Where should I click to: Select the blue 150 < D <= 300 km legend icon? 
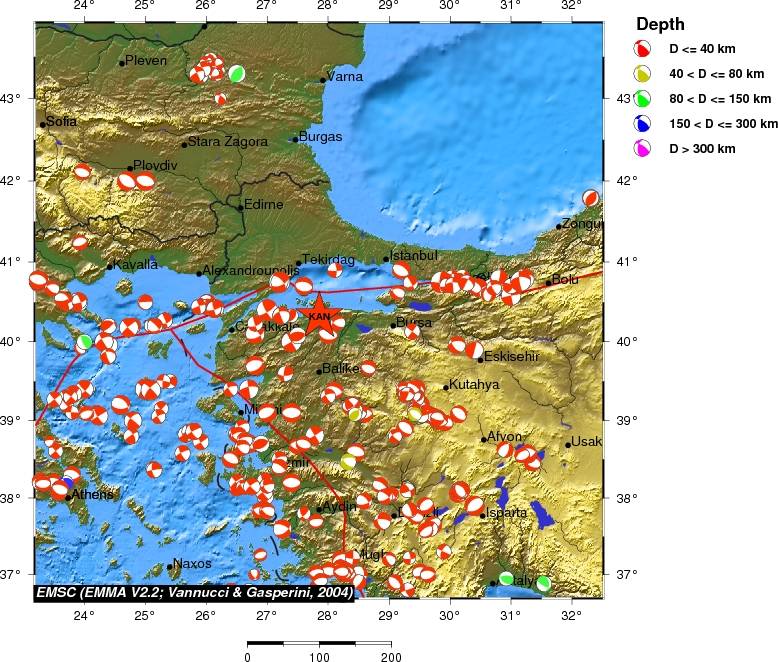point(643,124)
